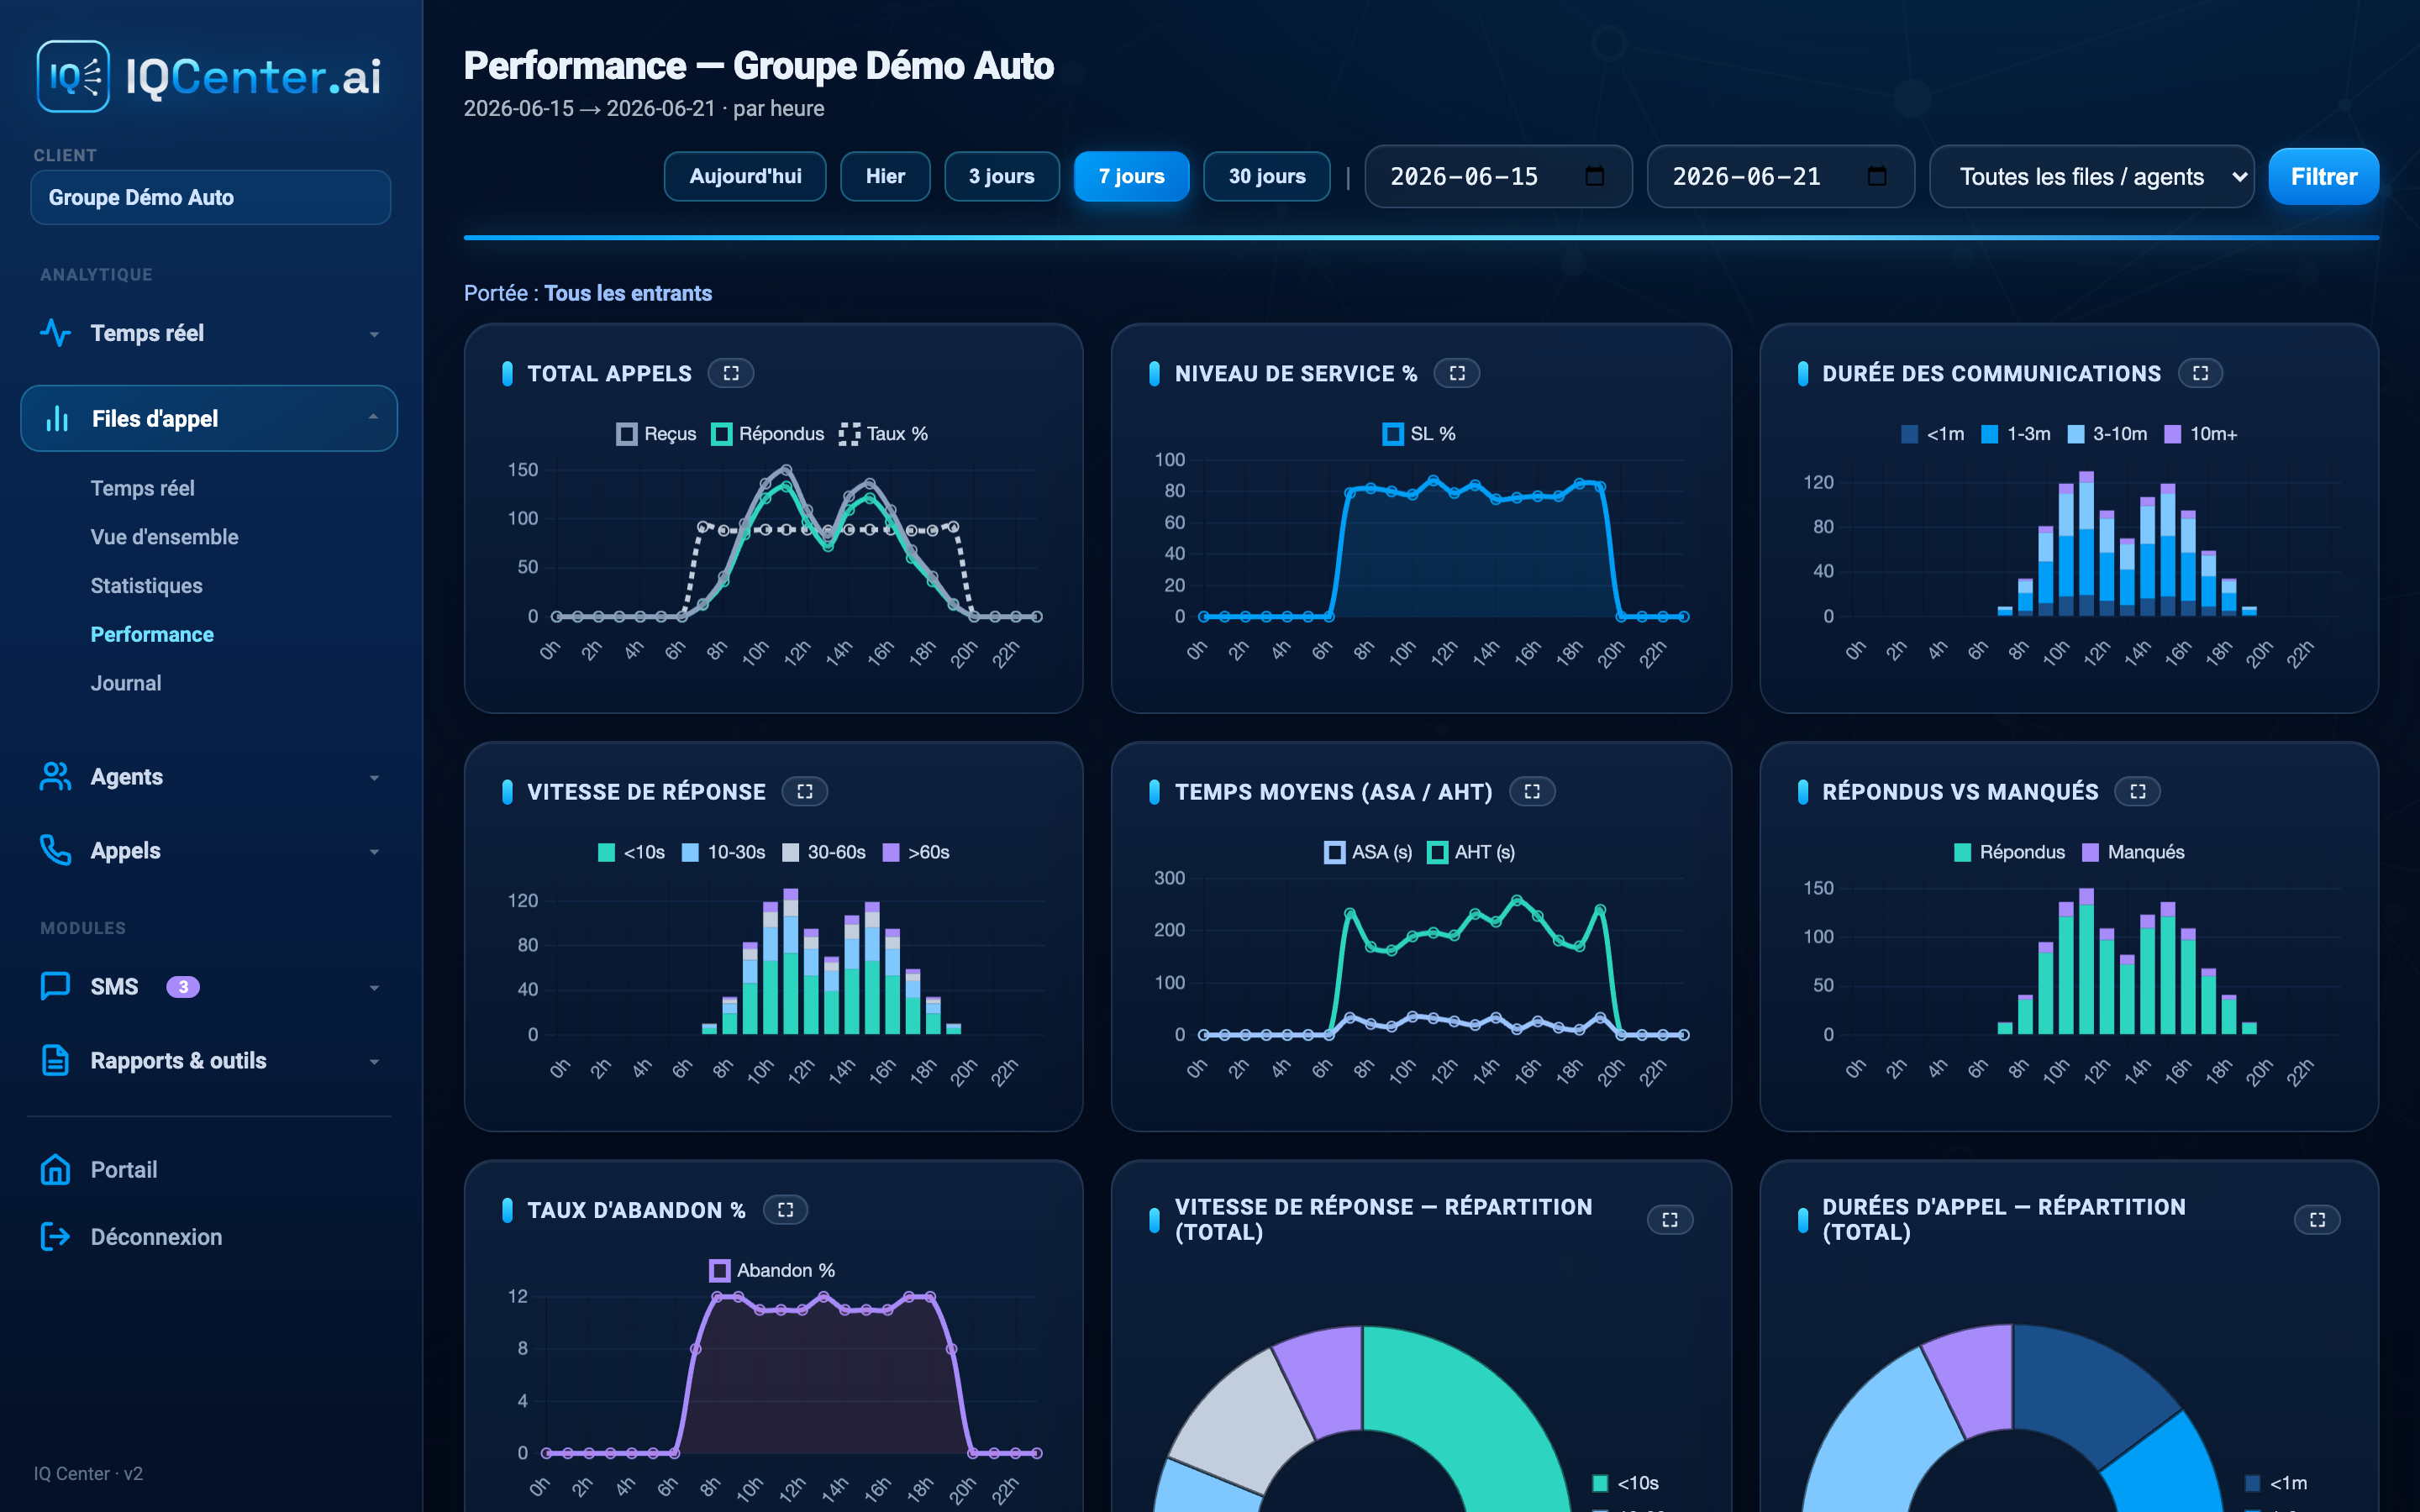
Task: Toggle the Répondus series in Total Appels
Action: (x=768, y=434)
